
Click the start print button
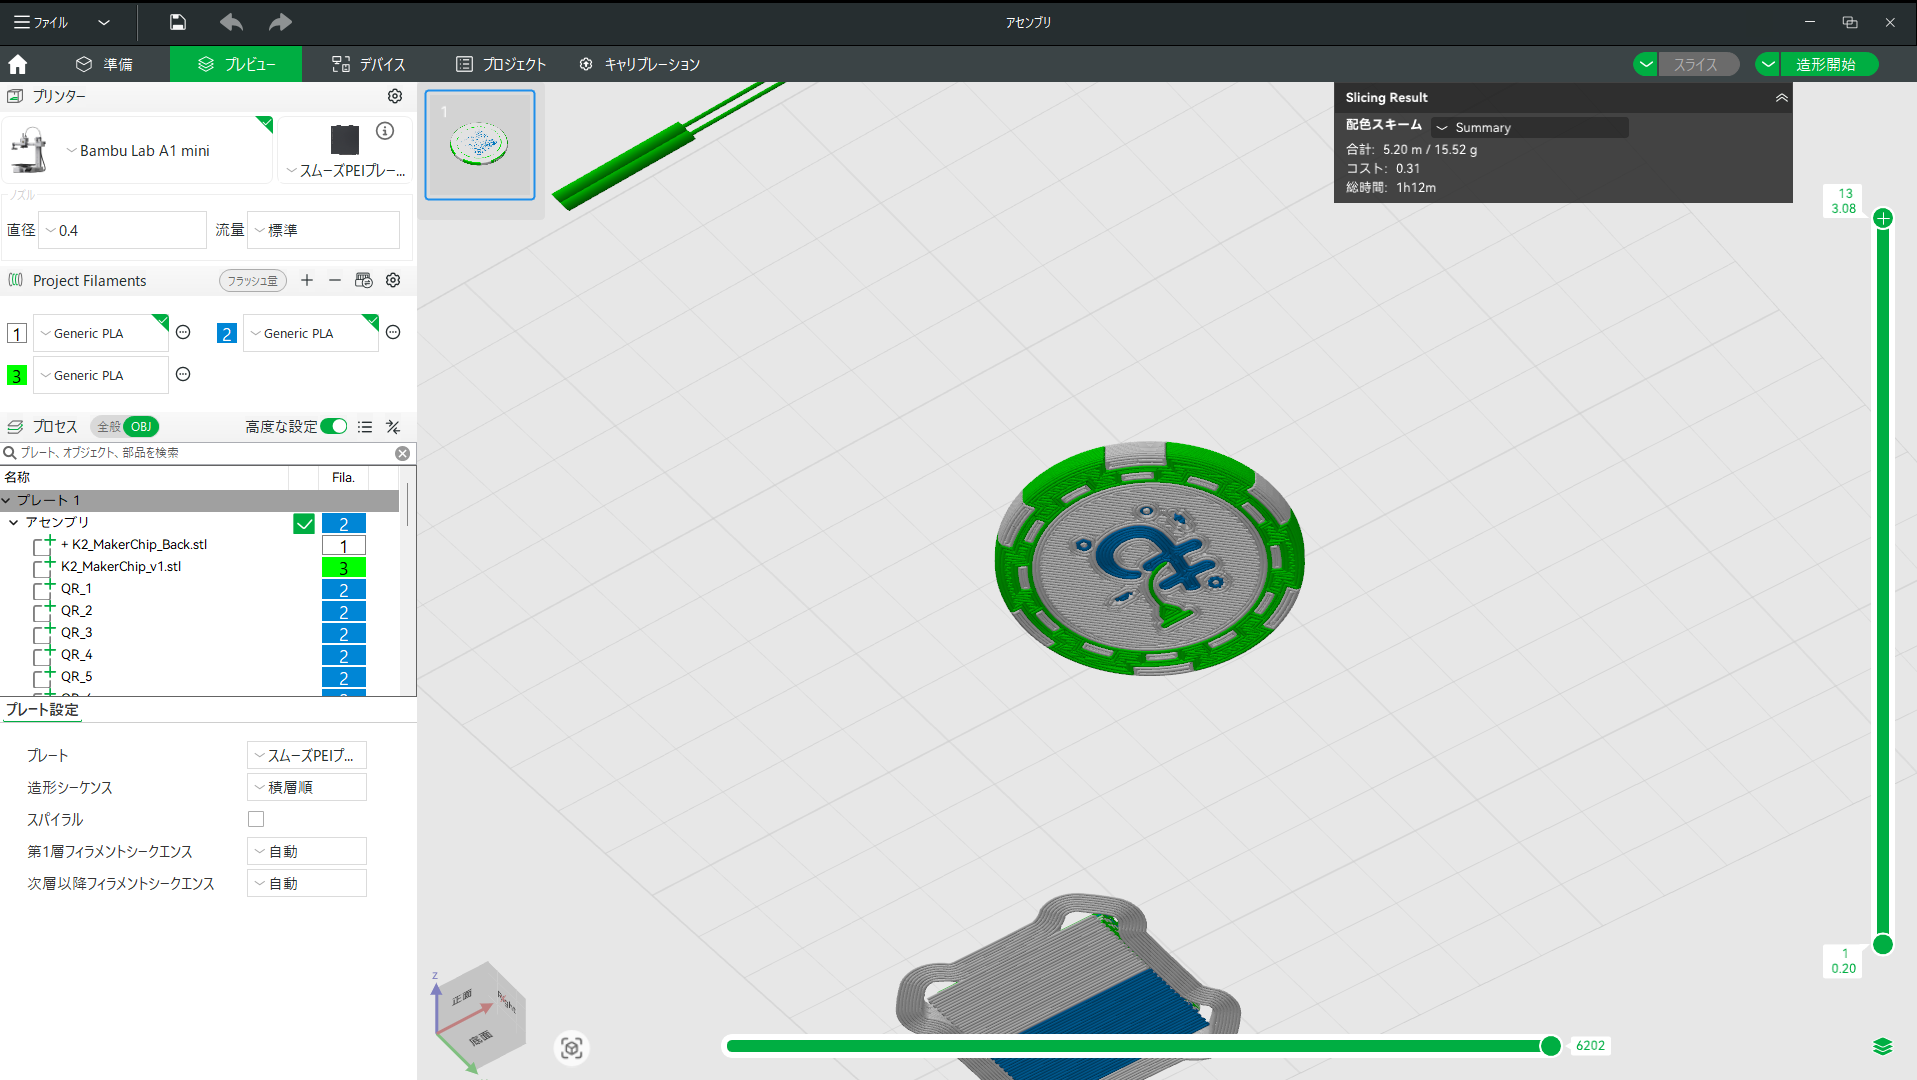click(1827, 64)
